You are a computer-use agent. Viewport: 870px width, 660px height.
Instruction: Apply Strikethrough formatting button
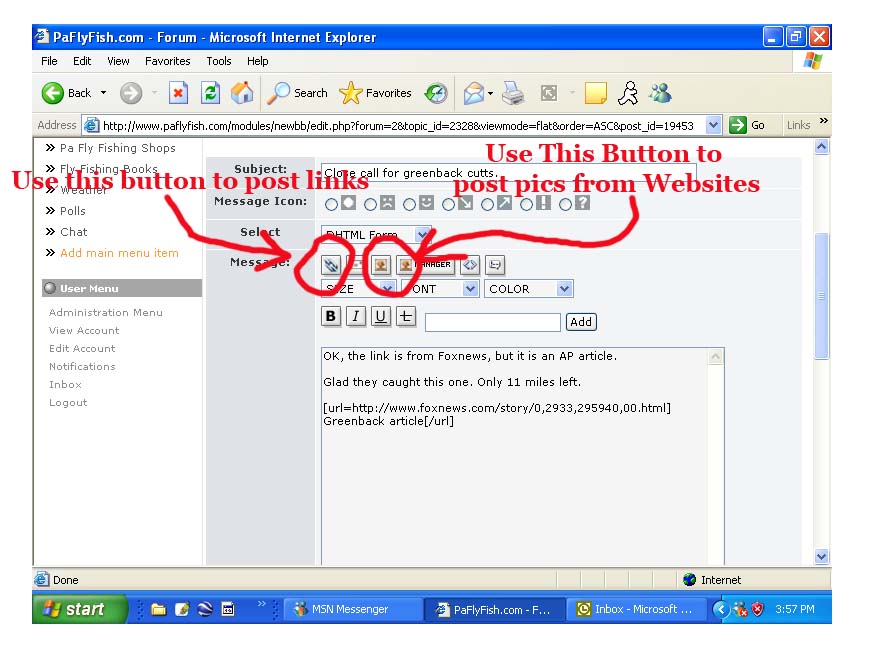click(406, 317)
